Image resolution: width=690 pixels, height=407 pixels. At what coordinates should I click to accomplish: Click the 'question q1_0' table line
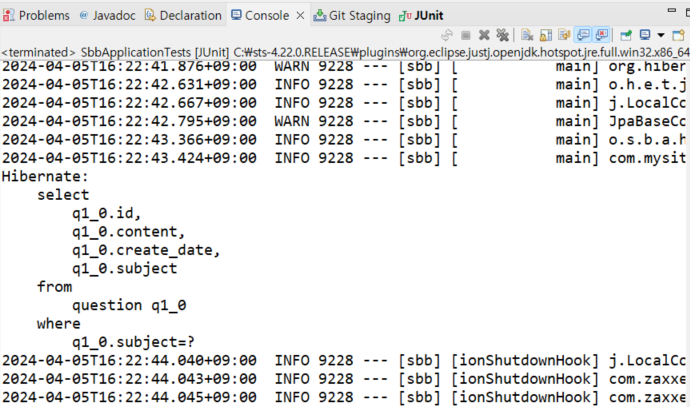pyautogui.click(x=129, y=305)
